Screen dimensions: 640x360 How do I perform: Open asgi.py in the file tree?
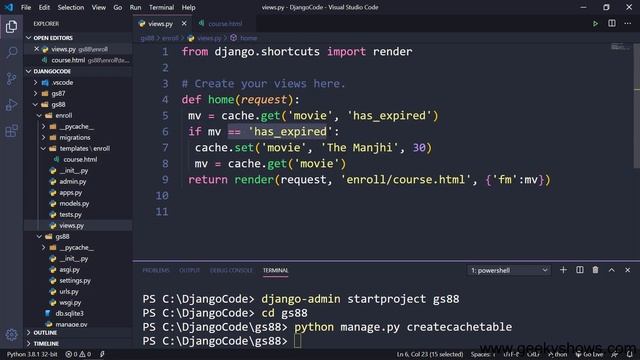(69, 270)
